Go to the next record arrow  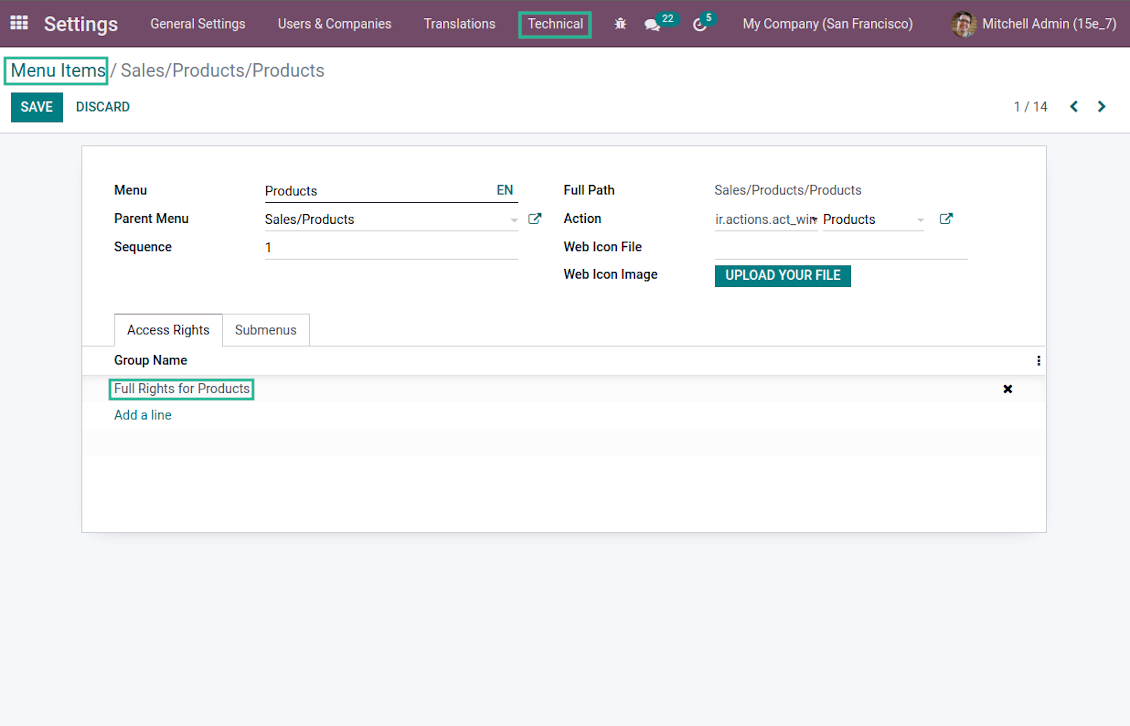tap(1101, 107)
